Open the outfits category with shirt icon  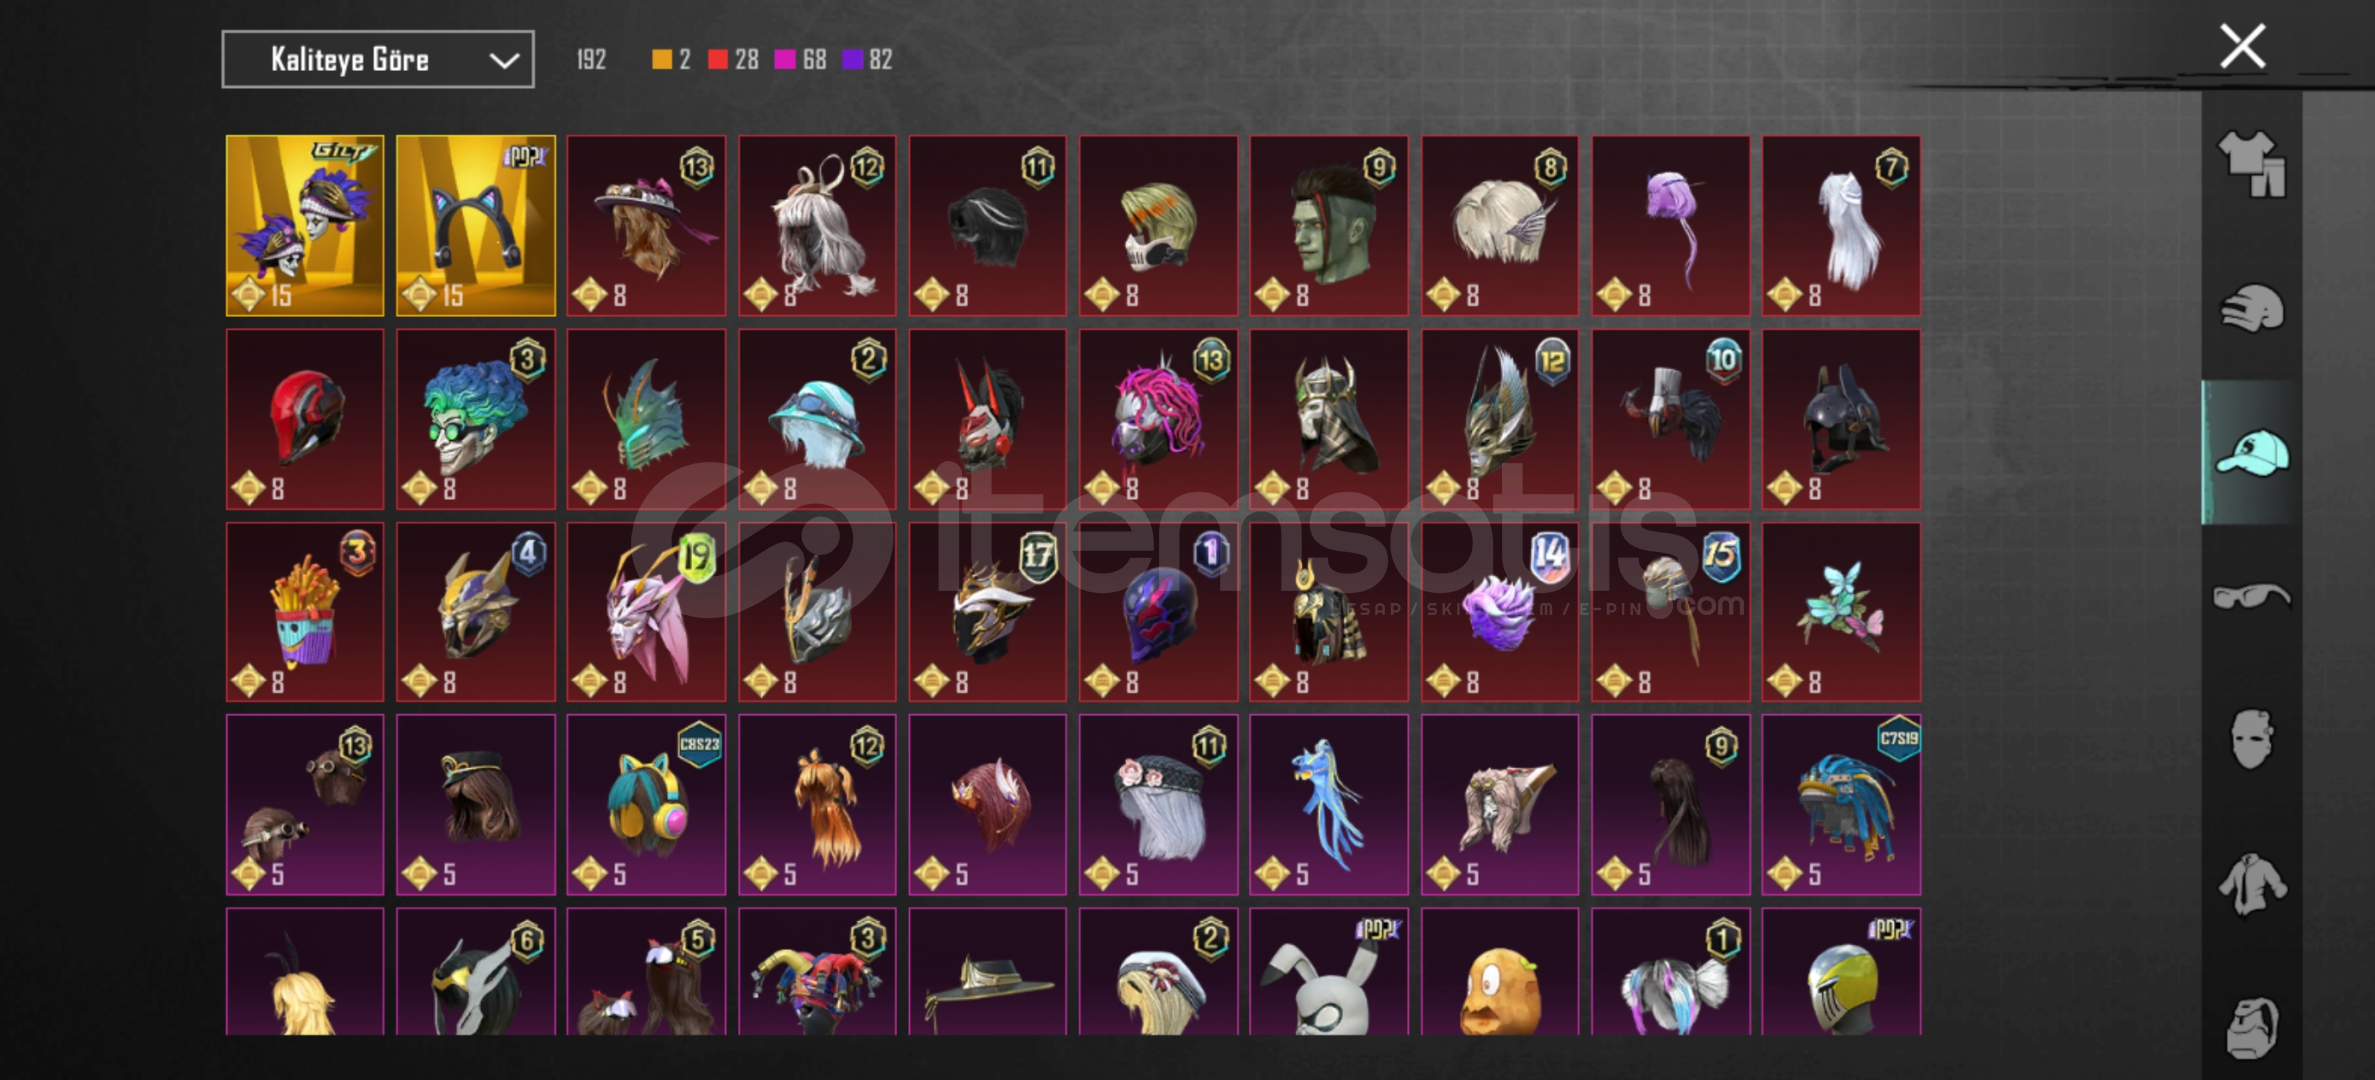coord(2252,164)
